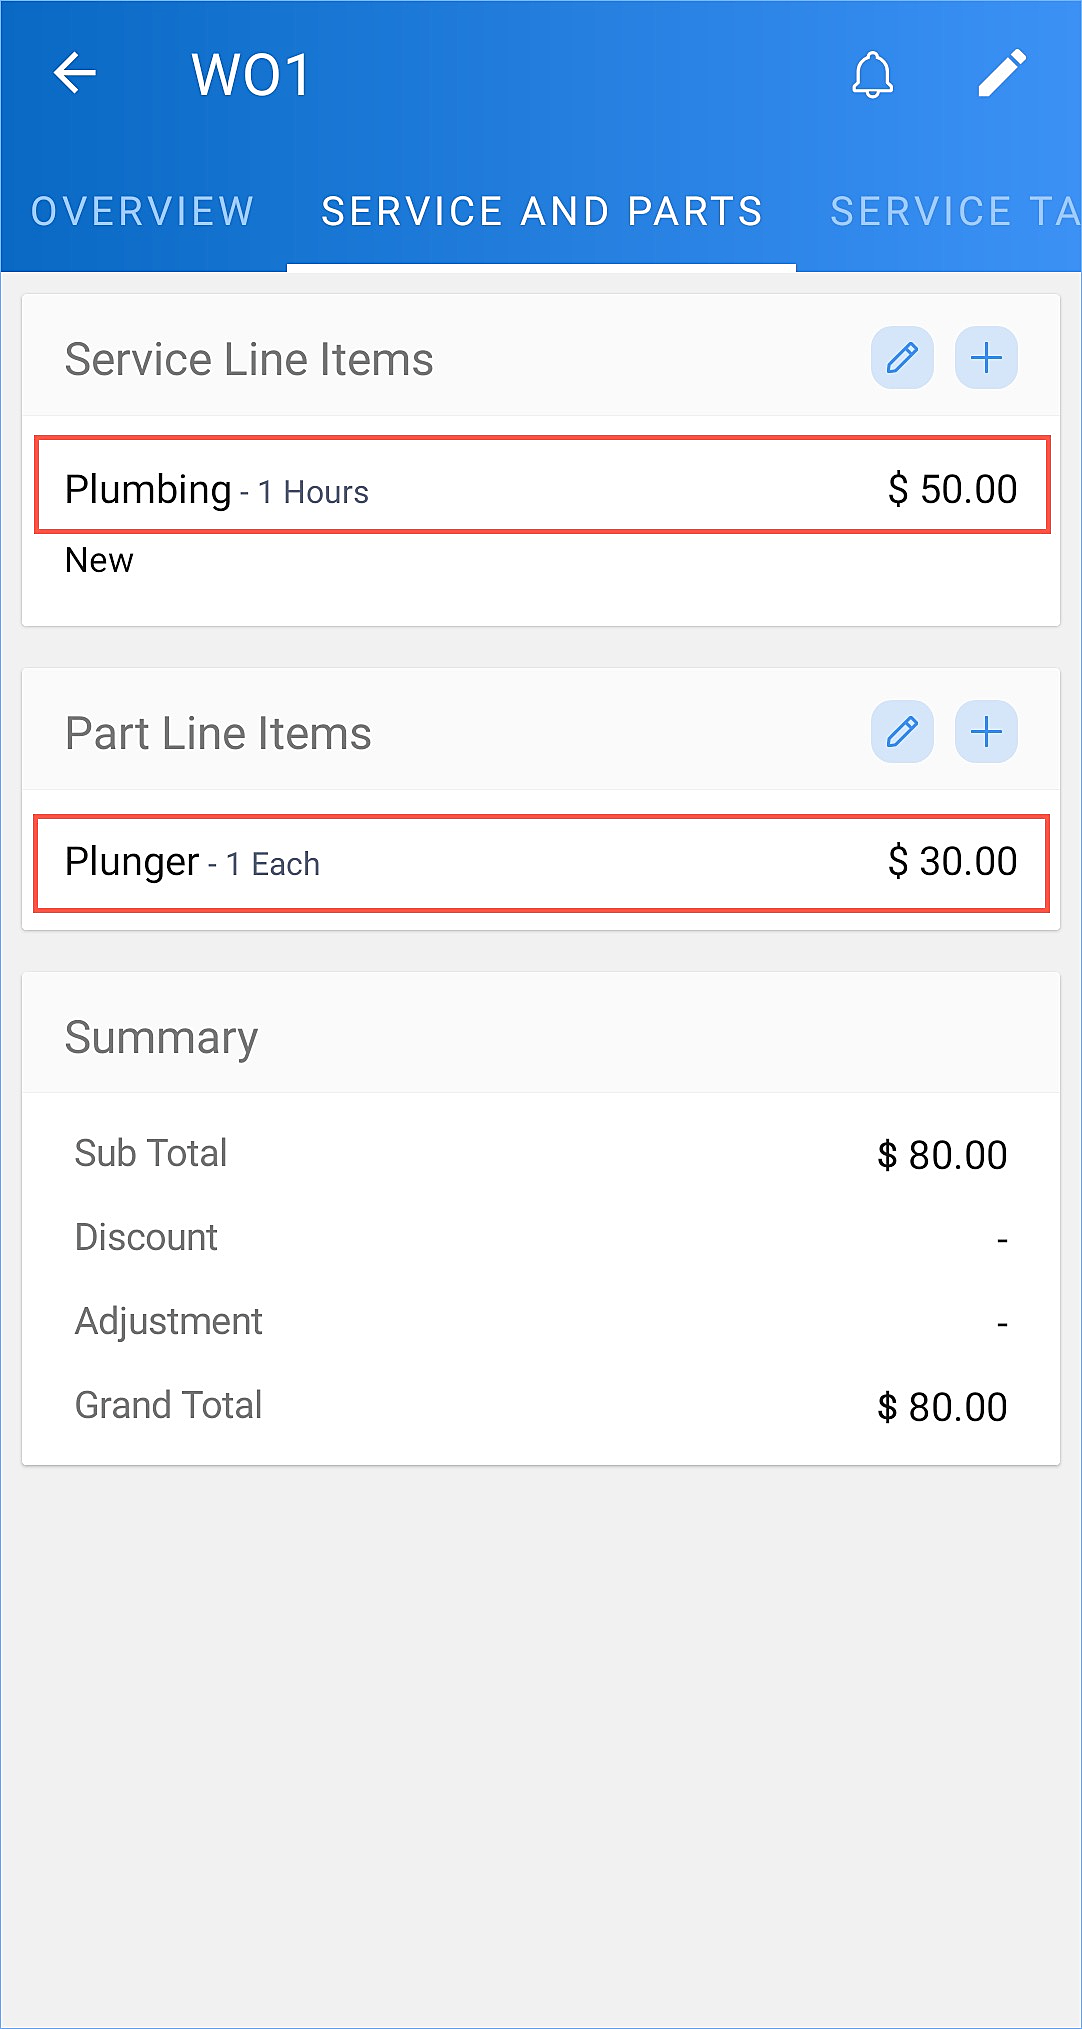Edit Part Line Items pencil icon

pos(902,731)
